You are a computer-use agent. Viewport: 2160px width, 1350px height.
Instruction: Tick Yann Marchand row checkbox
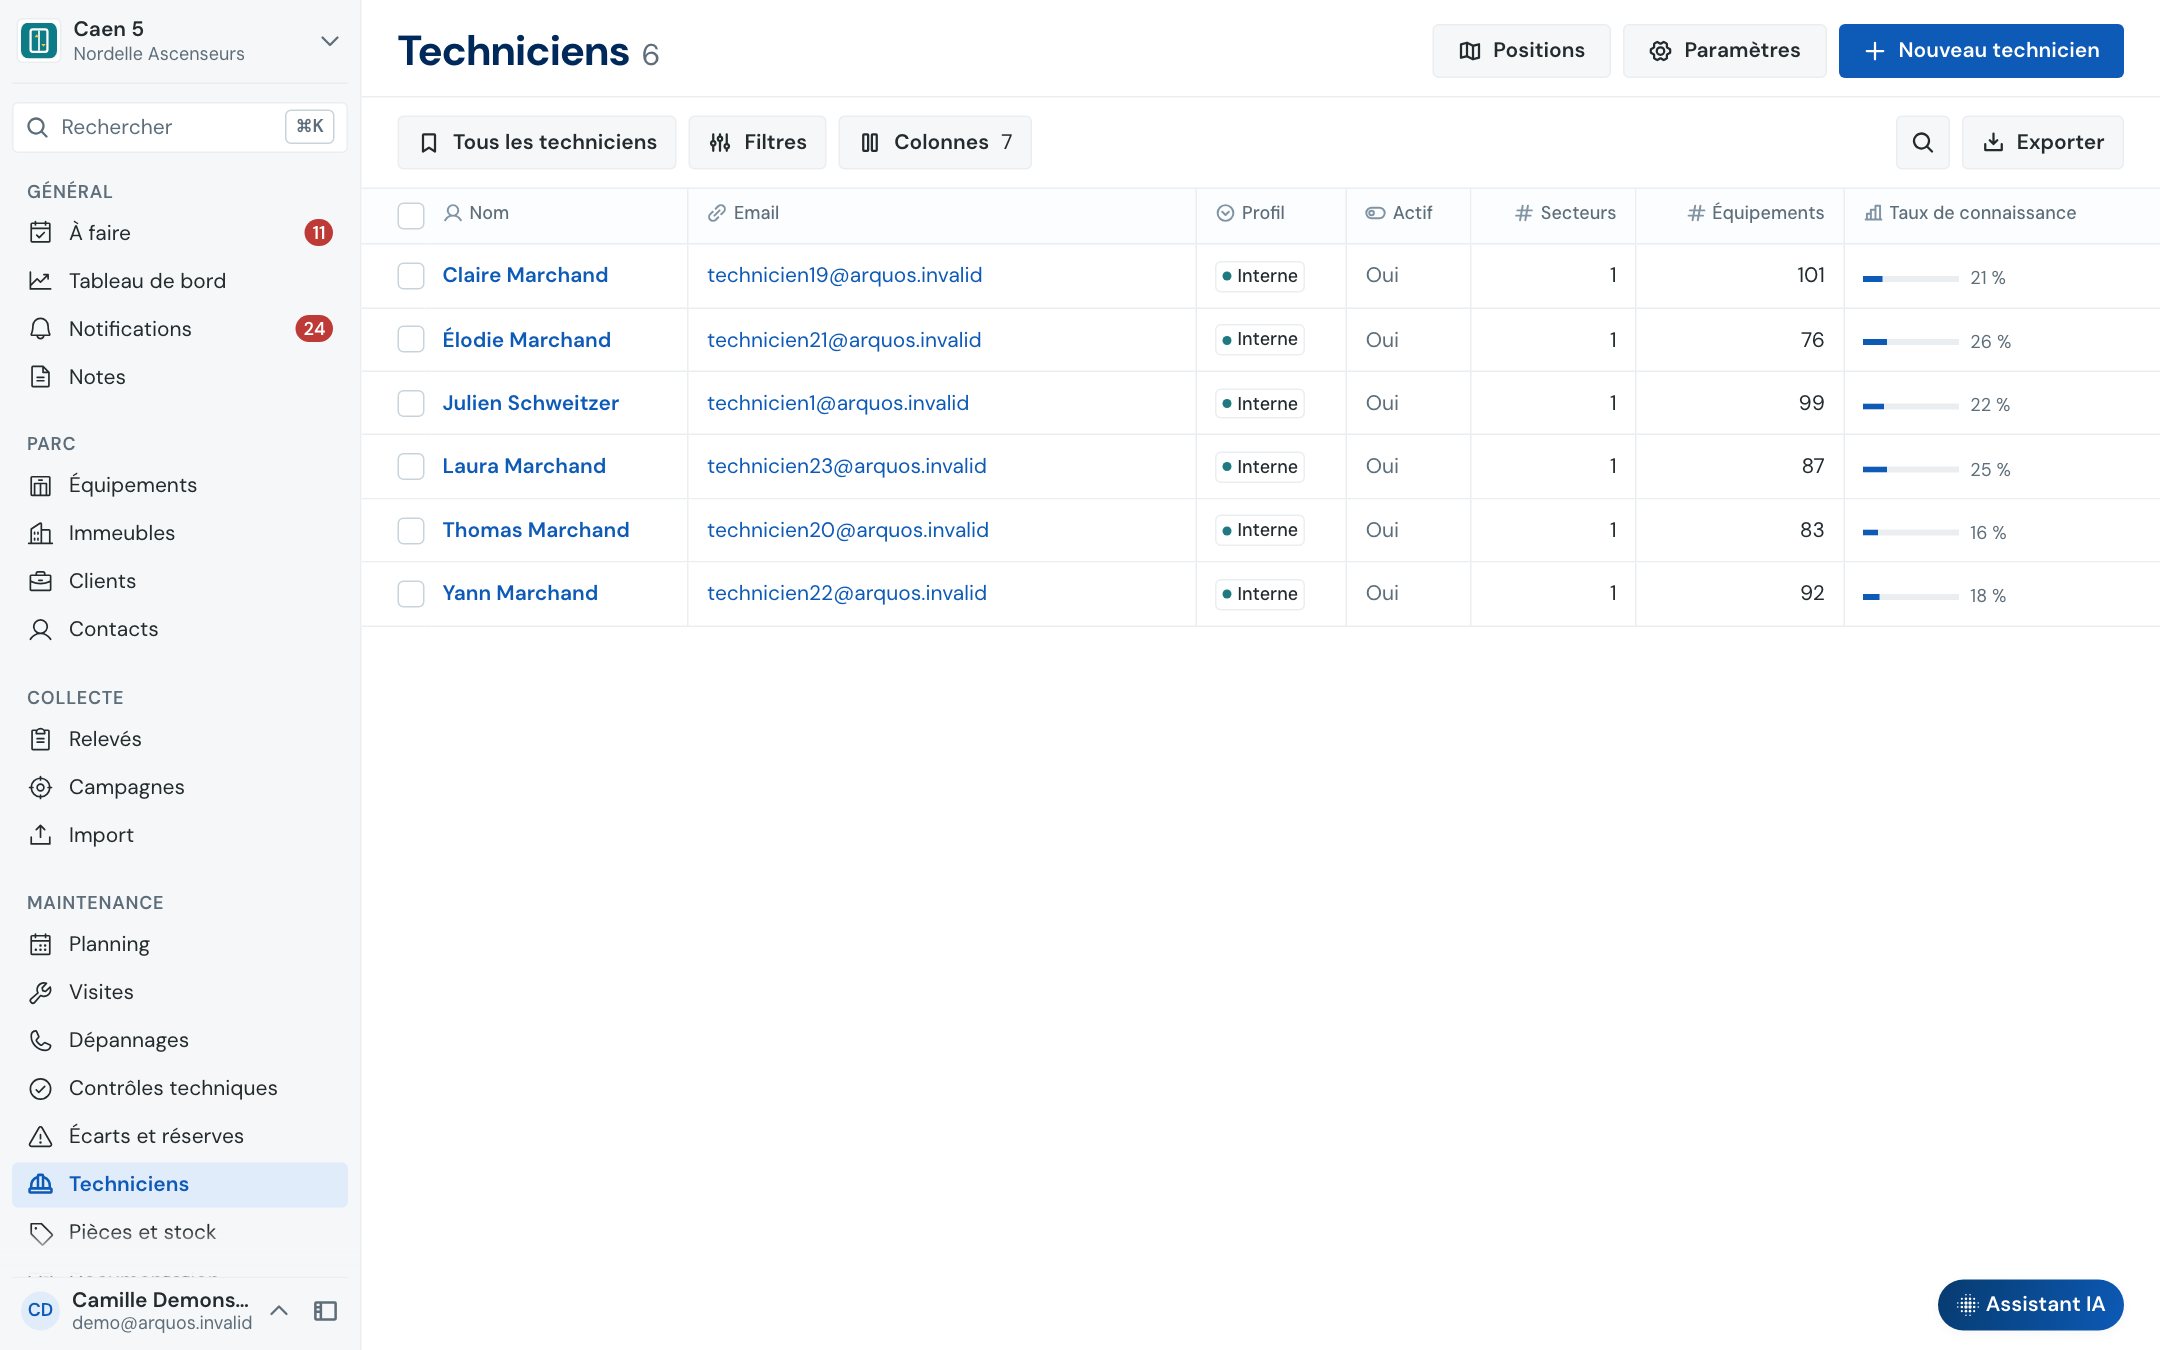coord(411,594)
